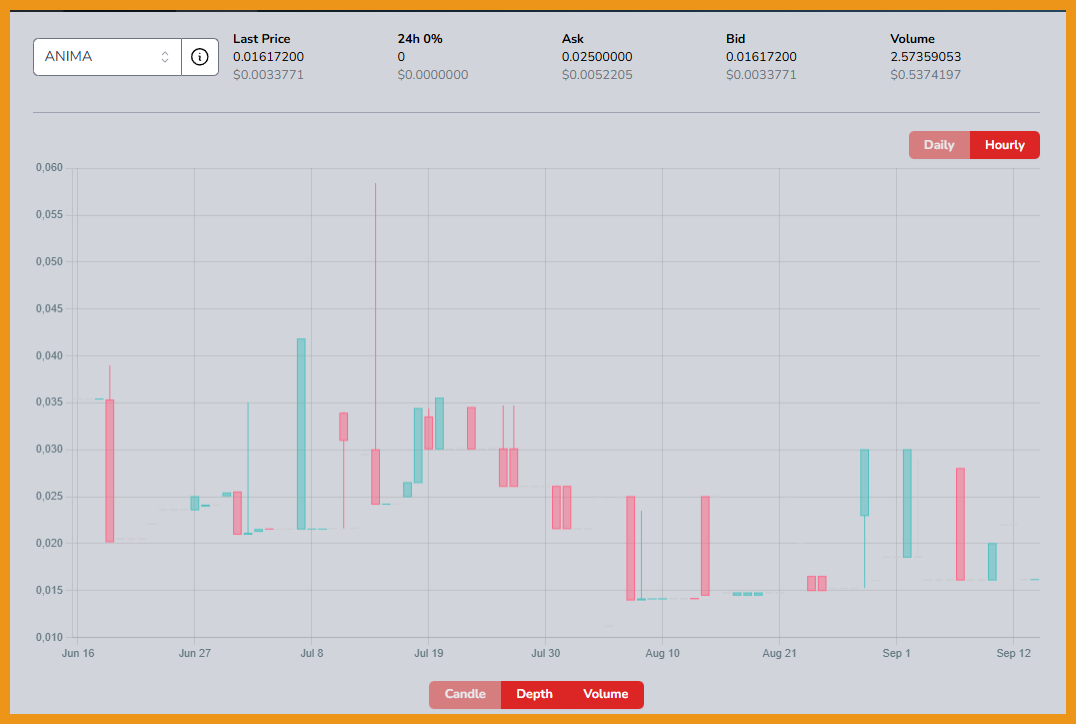This screenshot has width=1076, height=724.
Task: Click the Last Price value 0.01617200
Action: click(268, 57)
